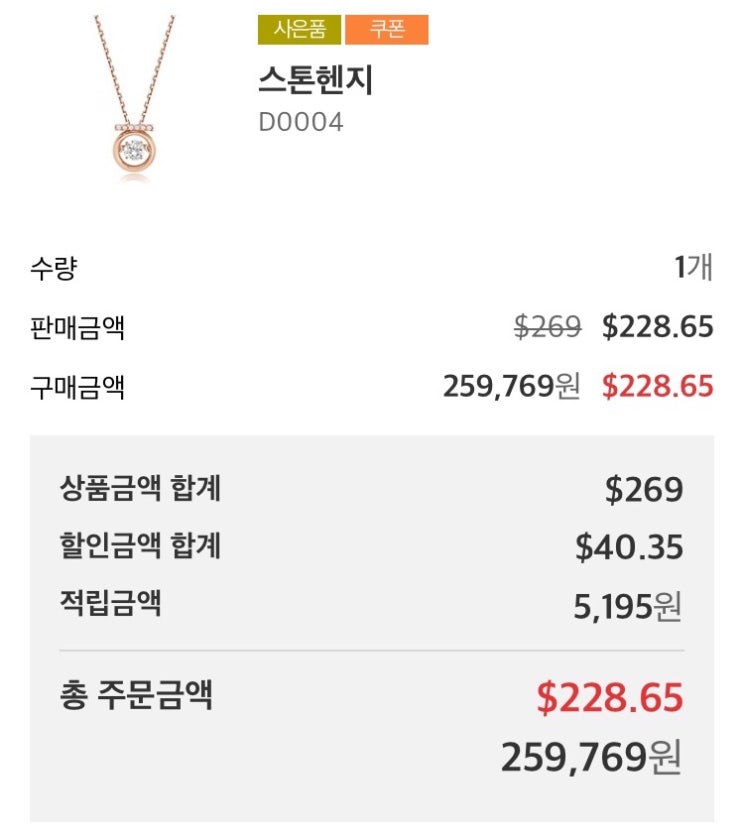Viewport: 743px width, 837px height.
Task: Click the black discounted sale price $228.65
Action: [x=657, y=327]
